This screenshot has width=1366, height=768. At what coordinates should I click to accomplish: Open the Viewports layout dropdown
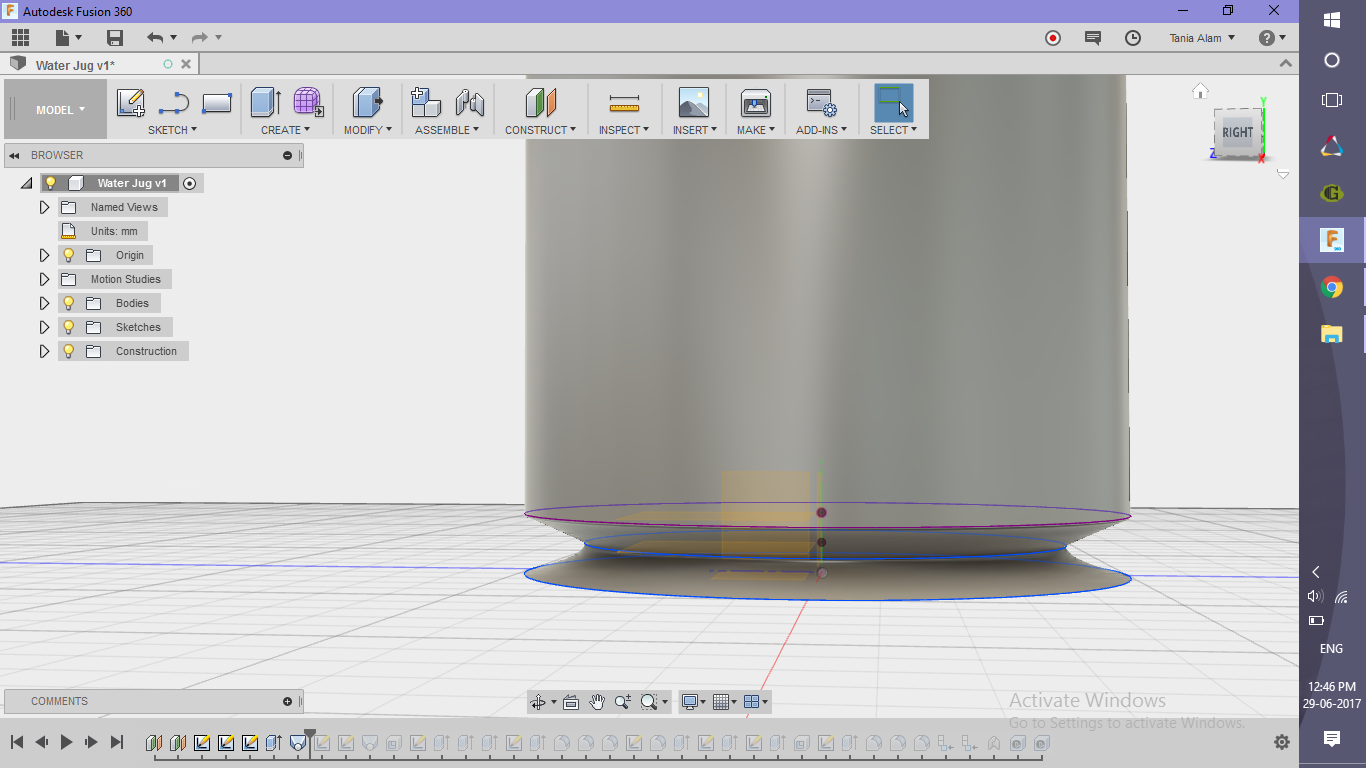click(x=757, y=702)
